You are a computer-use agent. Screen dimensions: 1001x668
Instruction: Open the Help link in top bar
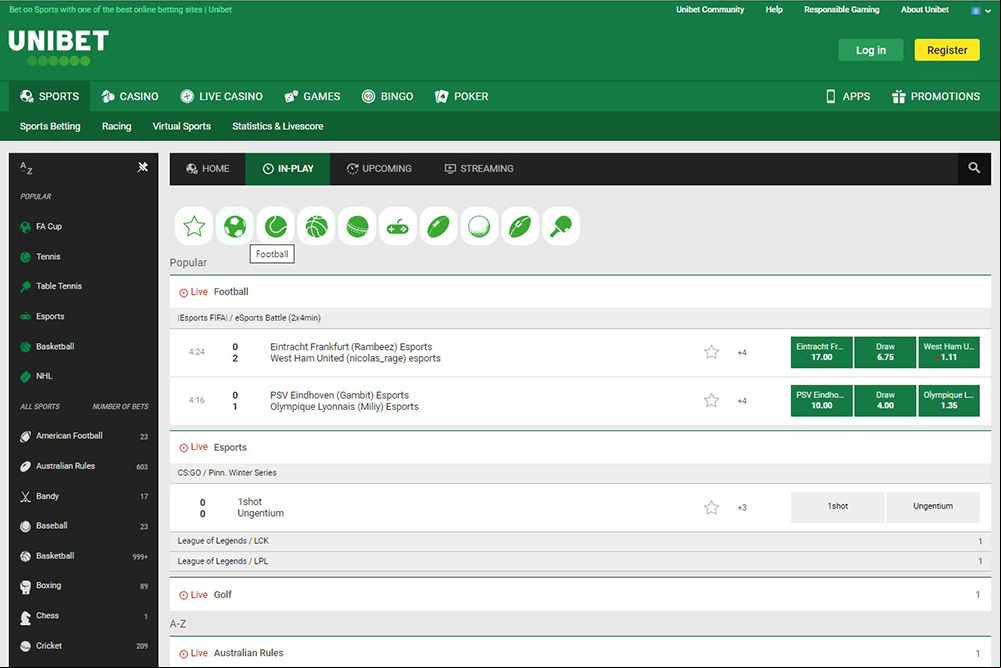coord(774,10)
